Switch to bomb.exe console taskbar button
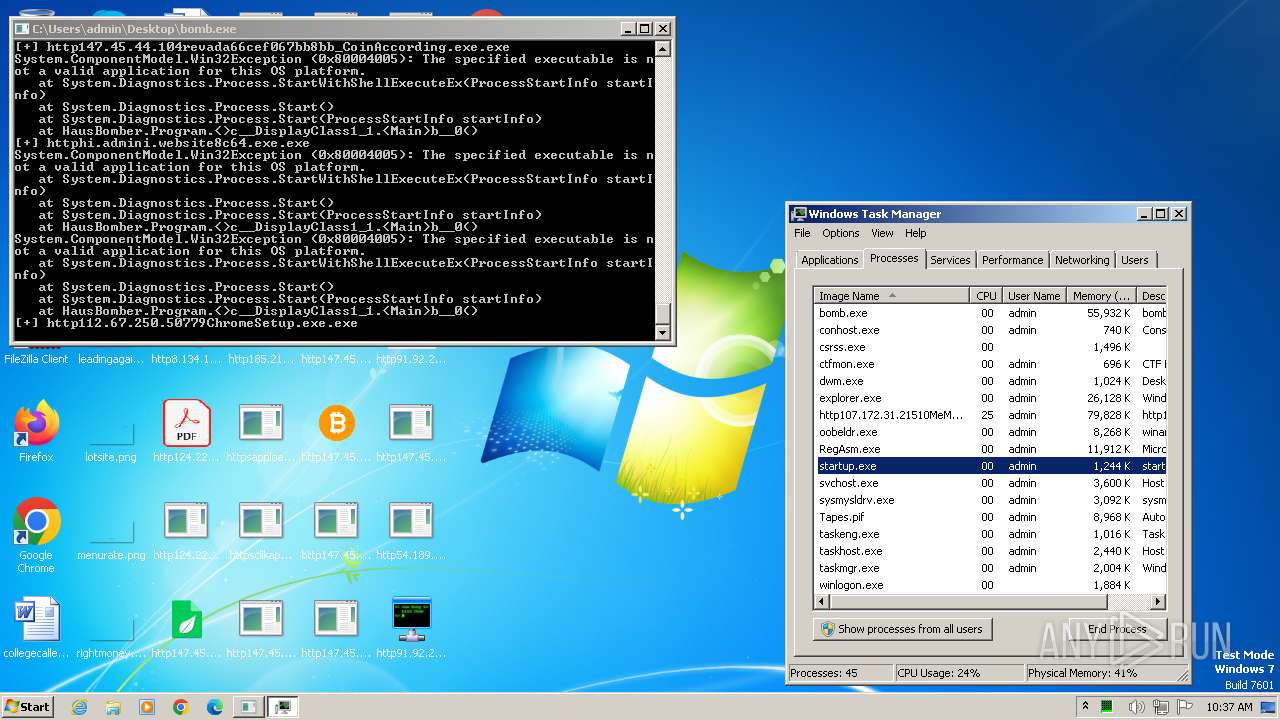 247,707
